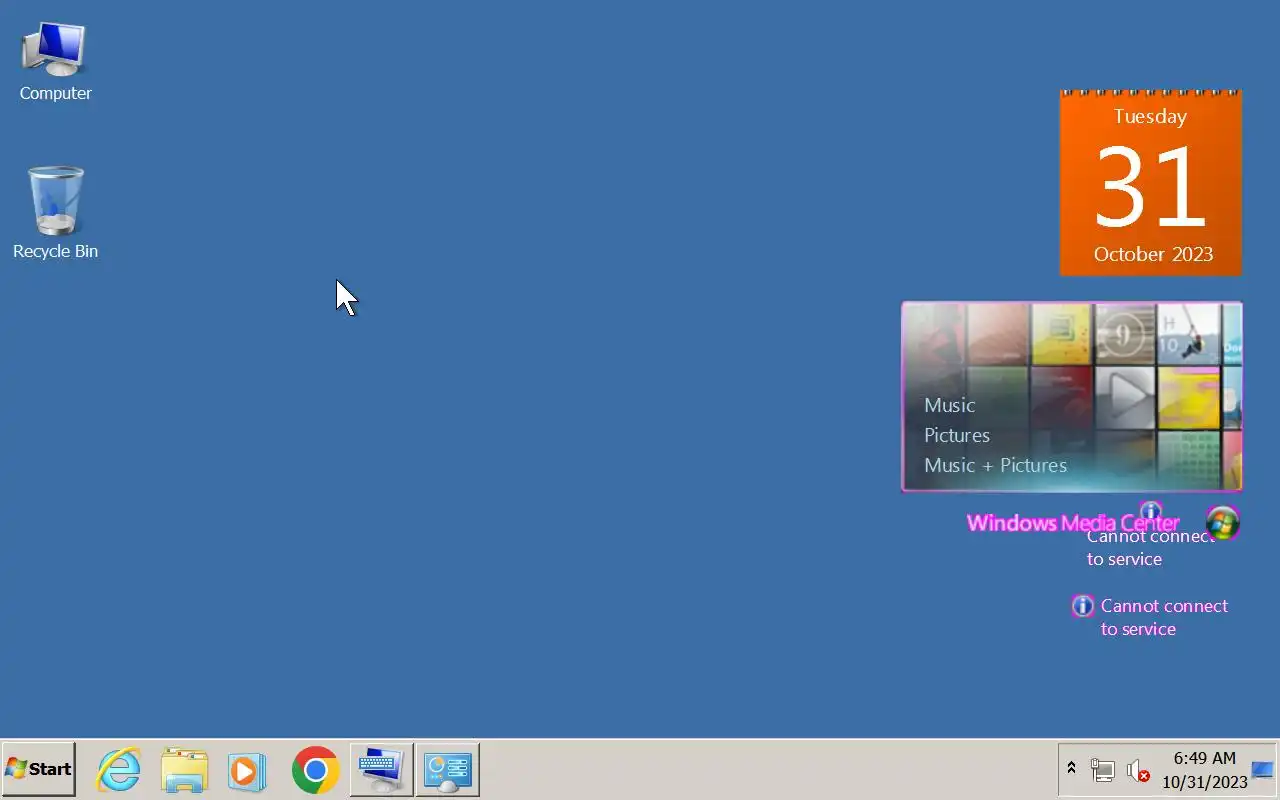The image size is (1280, 800).
Task: Open the Control Panel taskbar item
Action: pyautogui.click(x=447, y=769)
